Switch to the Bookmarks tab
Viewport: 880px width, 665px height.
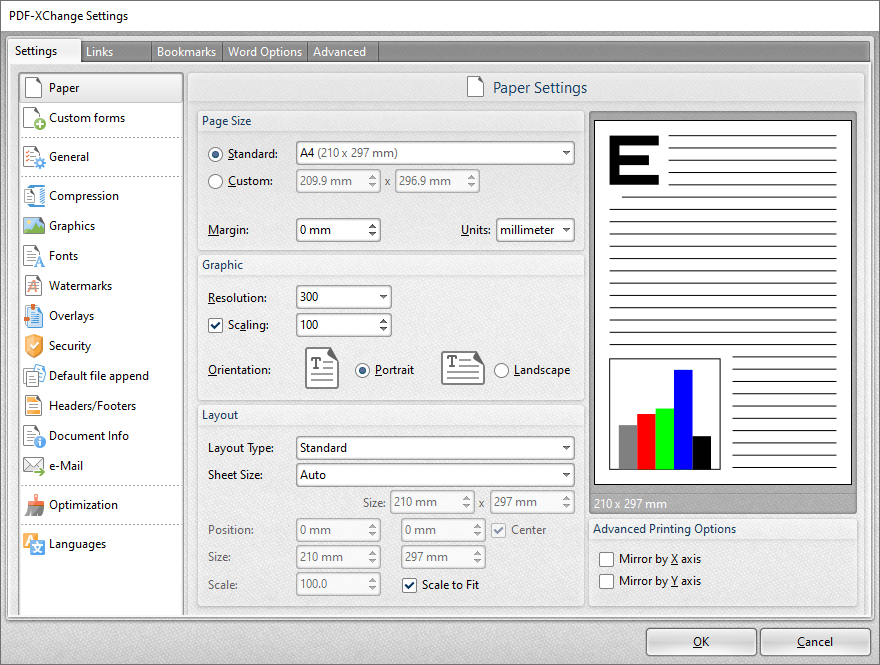click(187, 51)
